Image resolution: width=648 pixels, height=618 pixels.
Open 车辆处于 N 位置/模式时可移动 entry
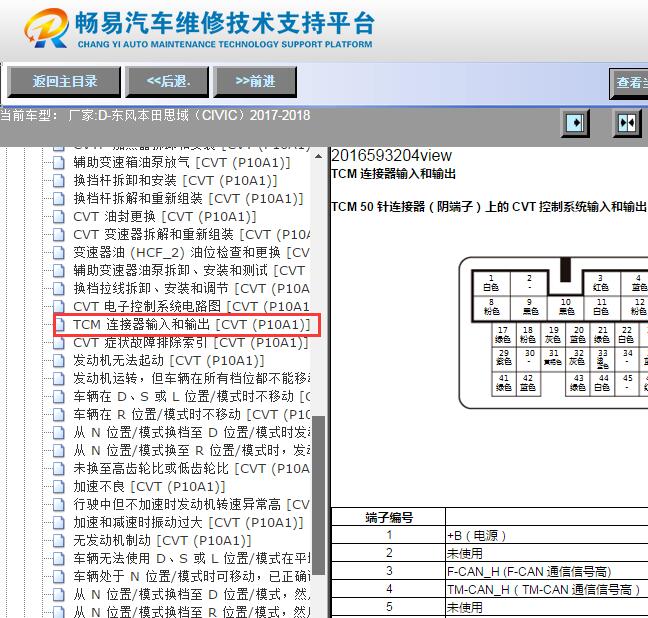coord(191,577)
